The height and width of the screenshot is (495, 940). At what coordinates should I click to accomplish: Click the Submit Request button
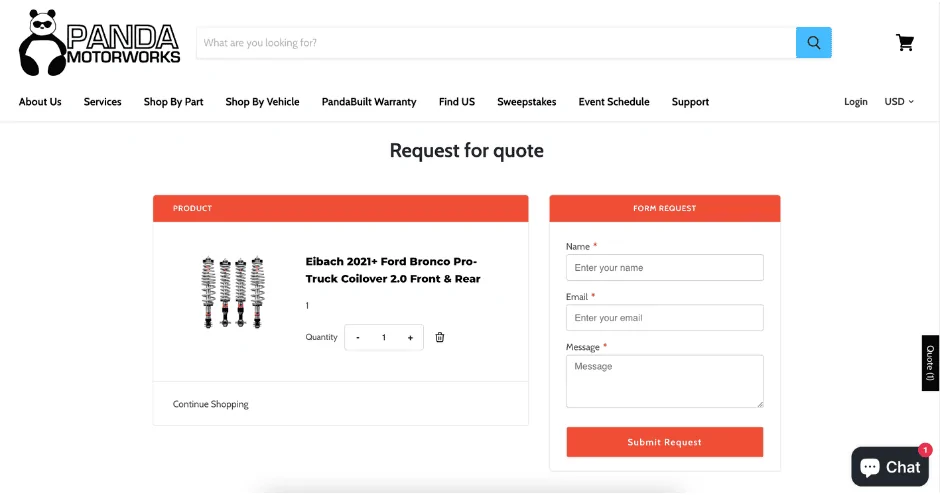[665, 442]
